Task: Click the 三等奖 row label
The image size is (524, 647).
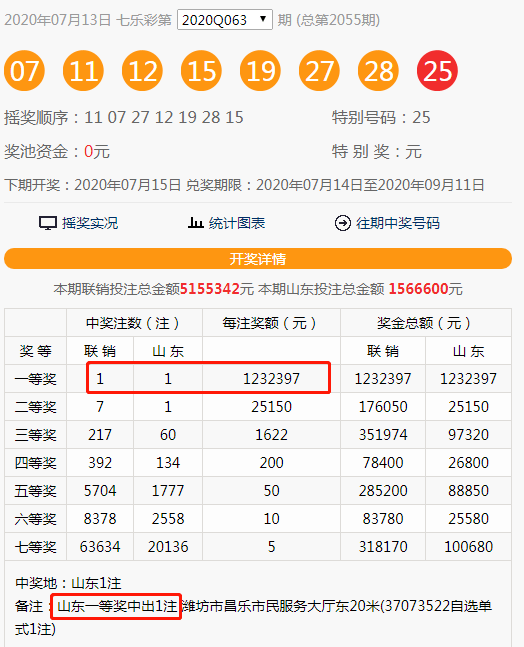Action: [x=35, y=435]
